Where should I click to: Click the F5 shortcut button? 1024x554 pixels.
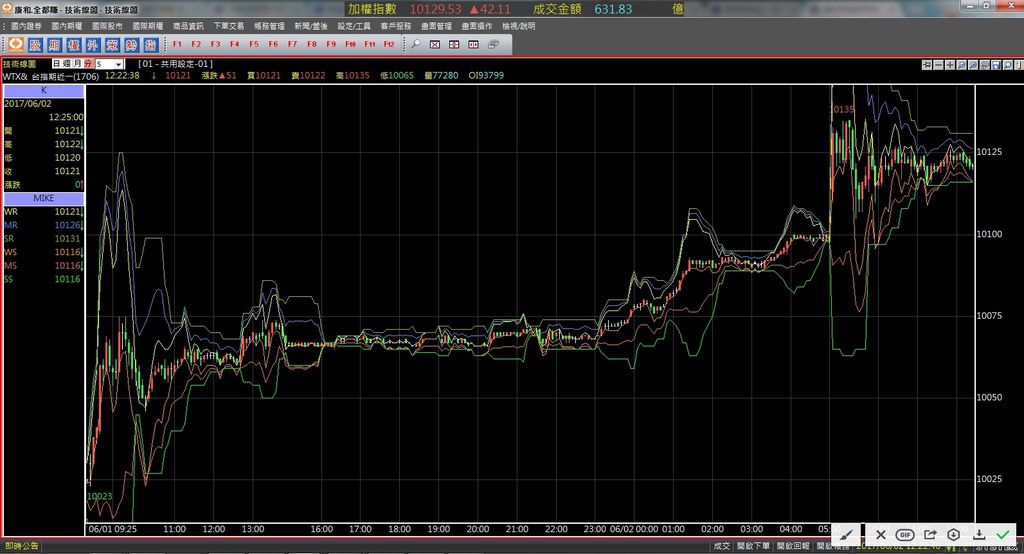254,44
